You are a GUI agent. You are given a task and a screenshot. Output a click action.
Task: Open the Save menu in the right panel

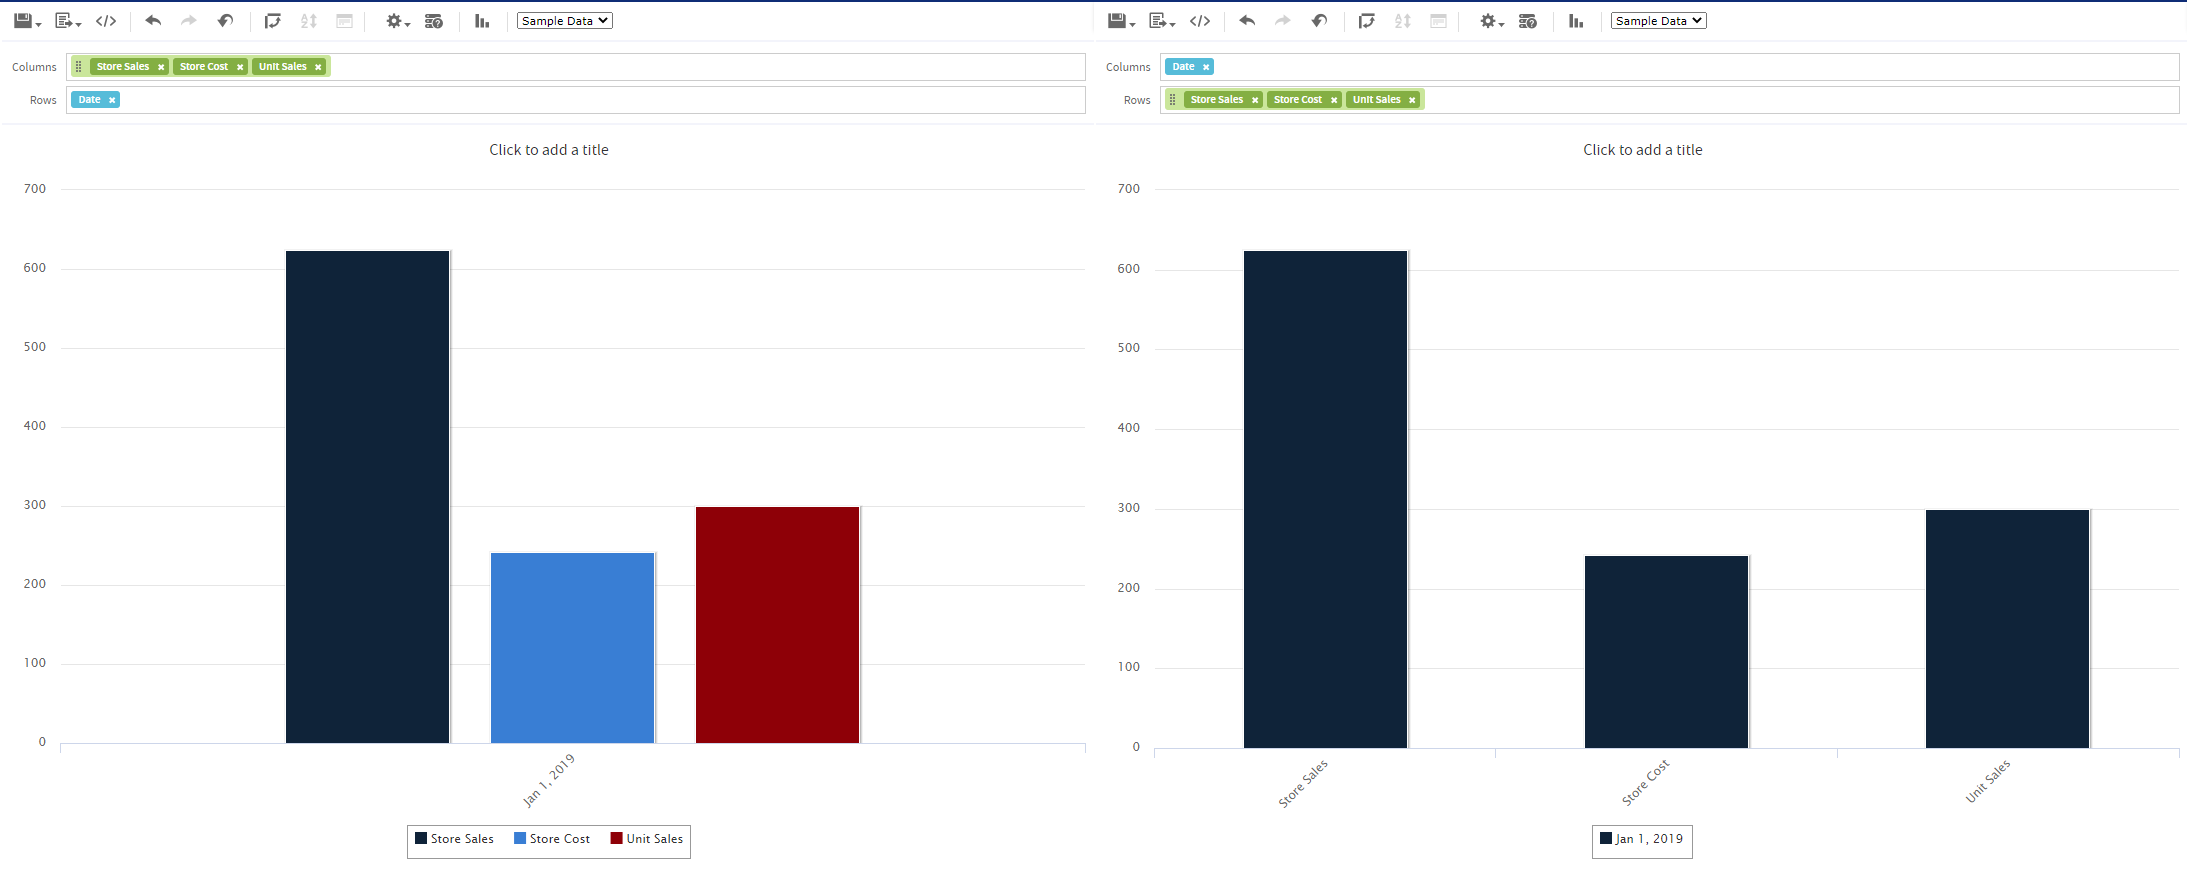[1121, 21]
